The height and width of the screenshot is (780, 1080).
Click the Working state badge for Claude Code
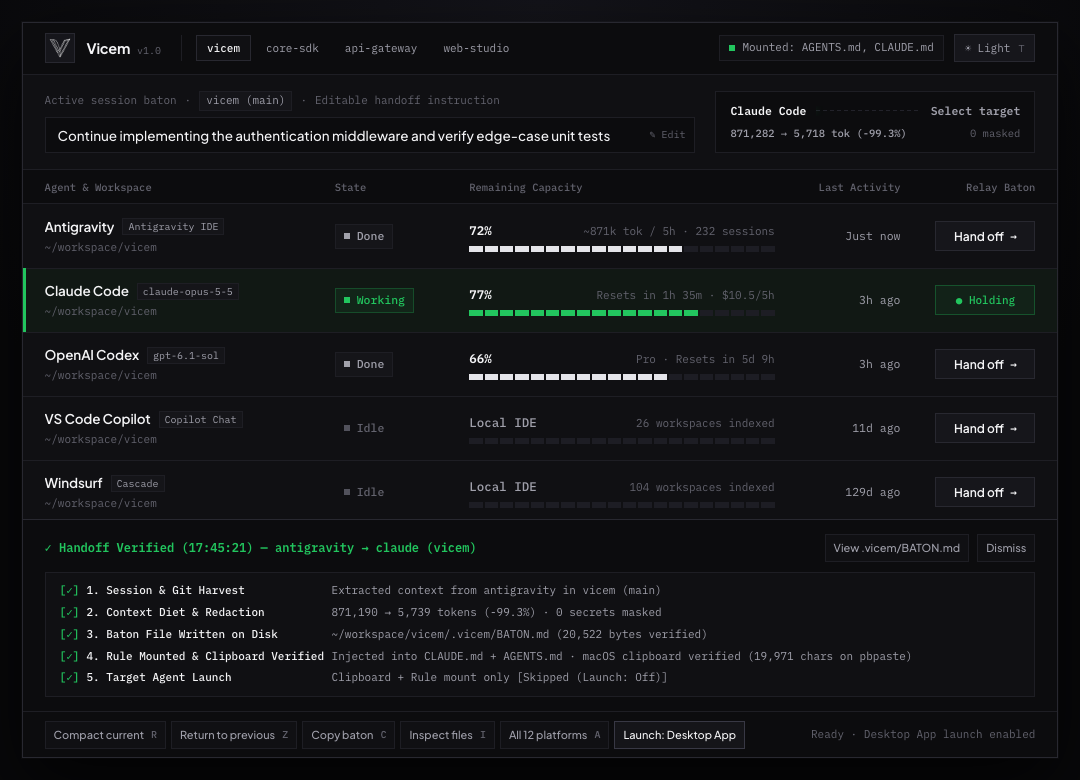click(x=374, y=300)
